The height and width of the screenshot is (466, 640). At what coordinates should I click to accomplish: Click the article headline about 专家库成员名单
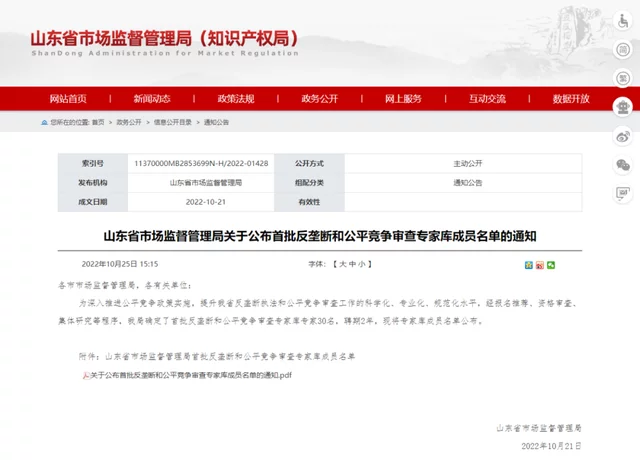[320, 236]
